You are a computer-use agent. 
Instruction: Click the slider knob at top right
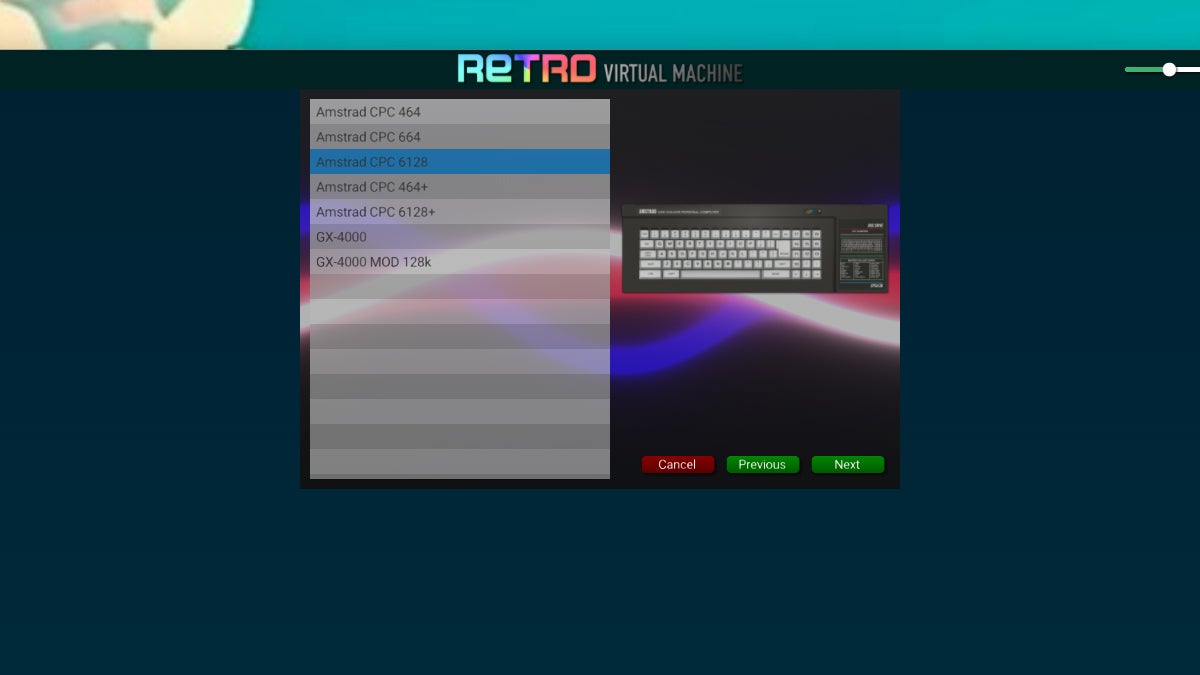1169,69
